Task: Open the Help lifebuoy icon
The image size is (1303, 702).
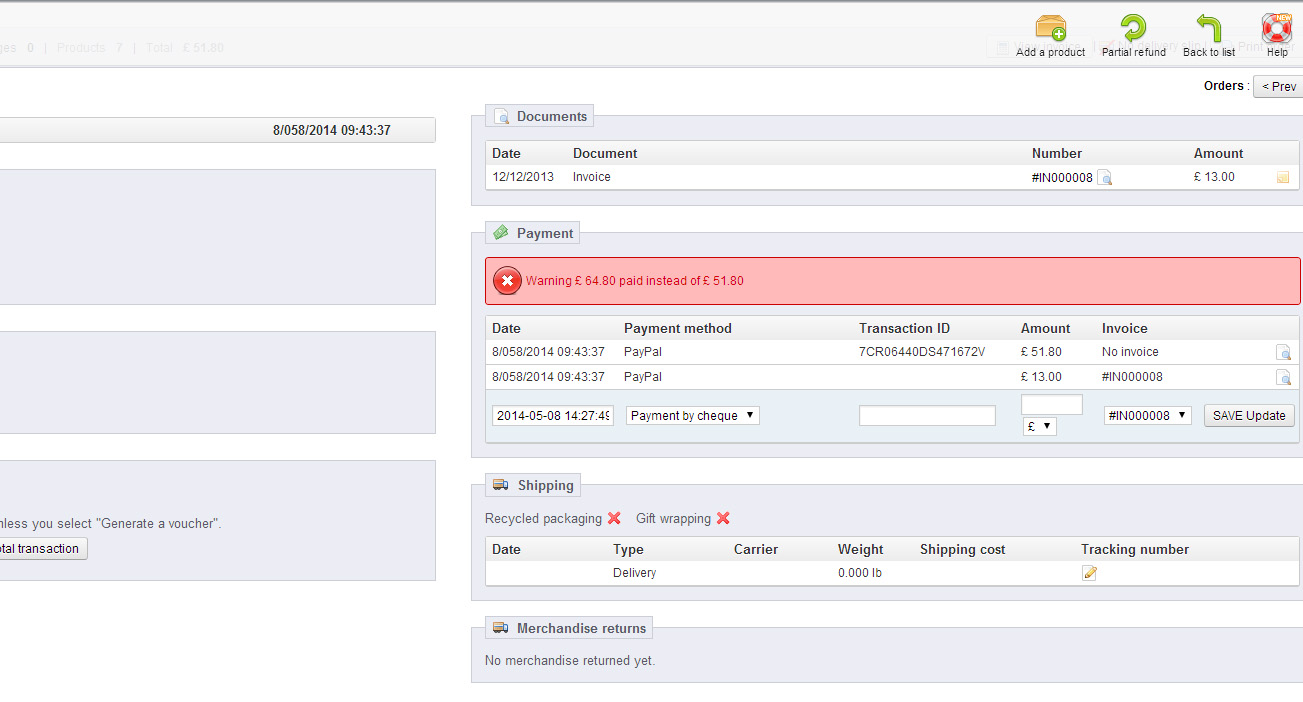Action: 1277,28
